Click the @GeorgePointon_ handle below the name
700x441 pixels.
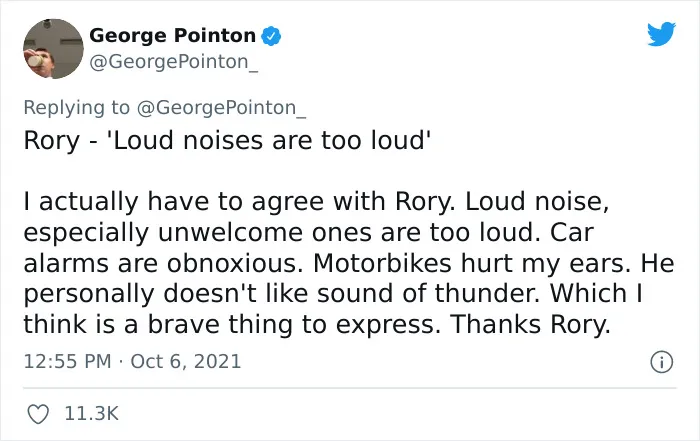click(174, 62)
